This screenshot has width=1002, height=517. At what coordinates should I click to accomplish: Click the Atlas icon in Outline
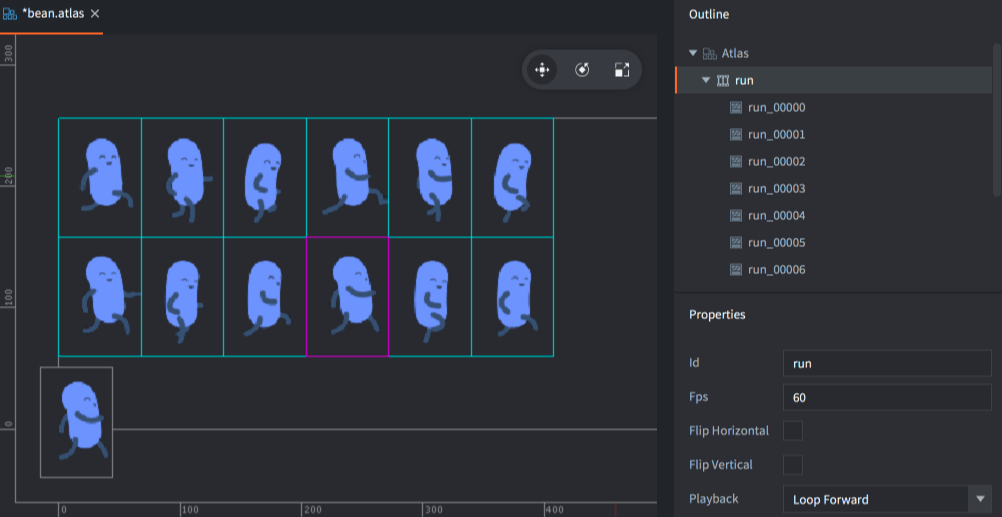pos(709,53)
